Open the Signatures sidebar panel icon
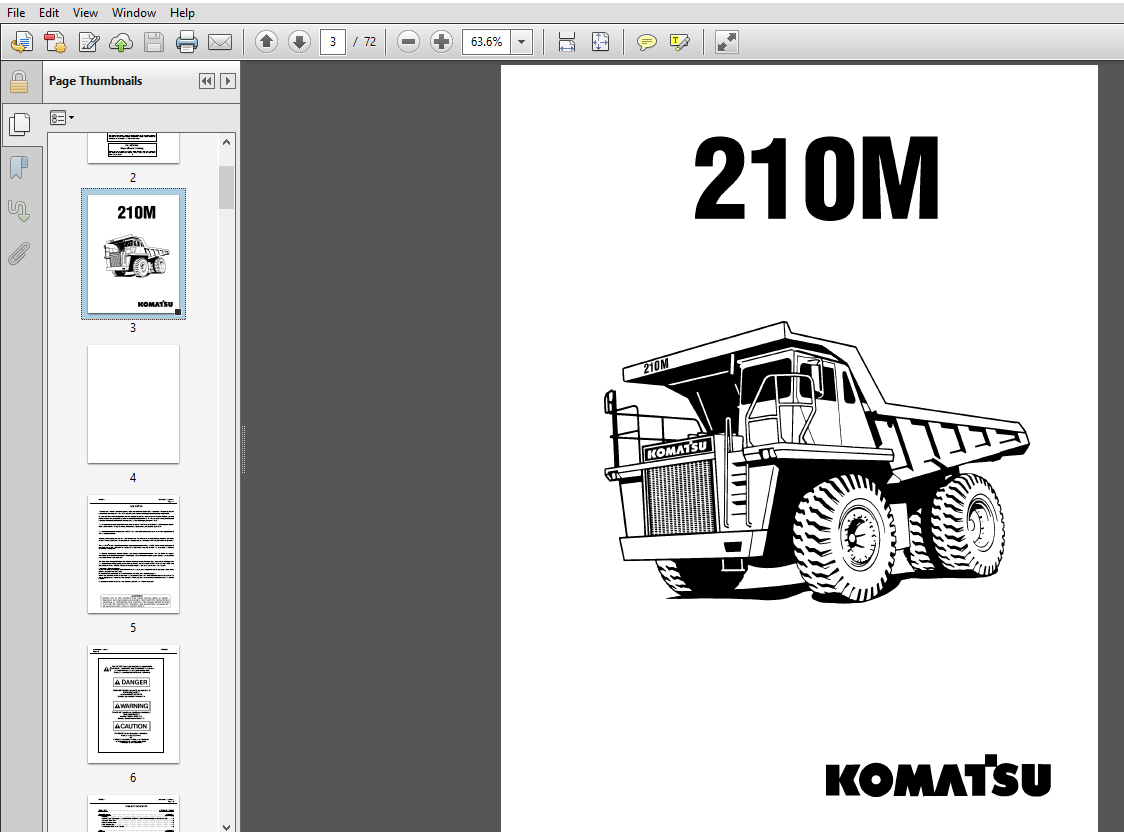Viewport: 1124px width, 832px height. pos(19,211)
